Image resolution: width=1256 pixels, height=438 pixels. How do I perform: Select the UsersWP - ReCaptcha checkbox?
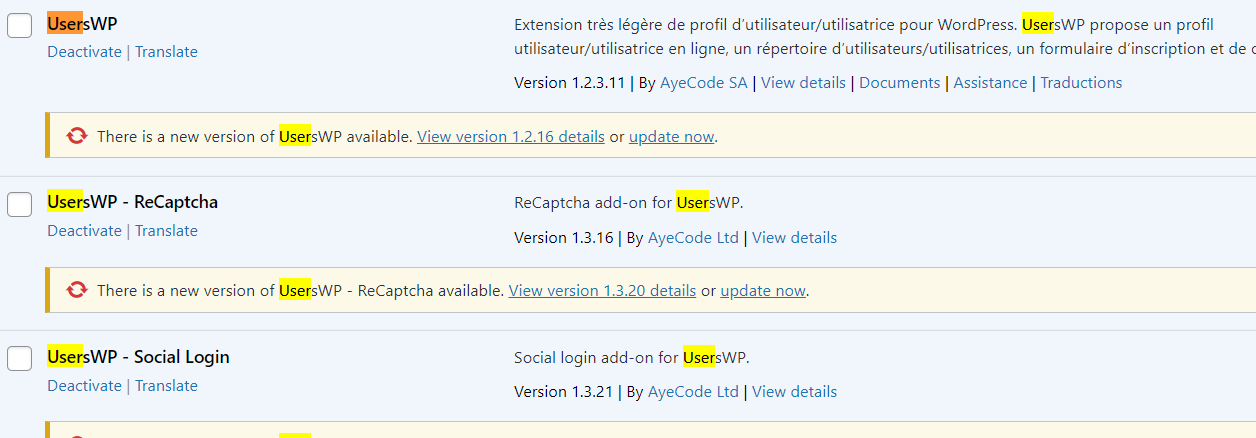click(x=19, y=204)
